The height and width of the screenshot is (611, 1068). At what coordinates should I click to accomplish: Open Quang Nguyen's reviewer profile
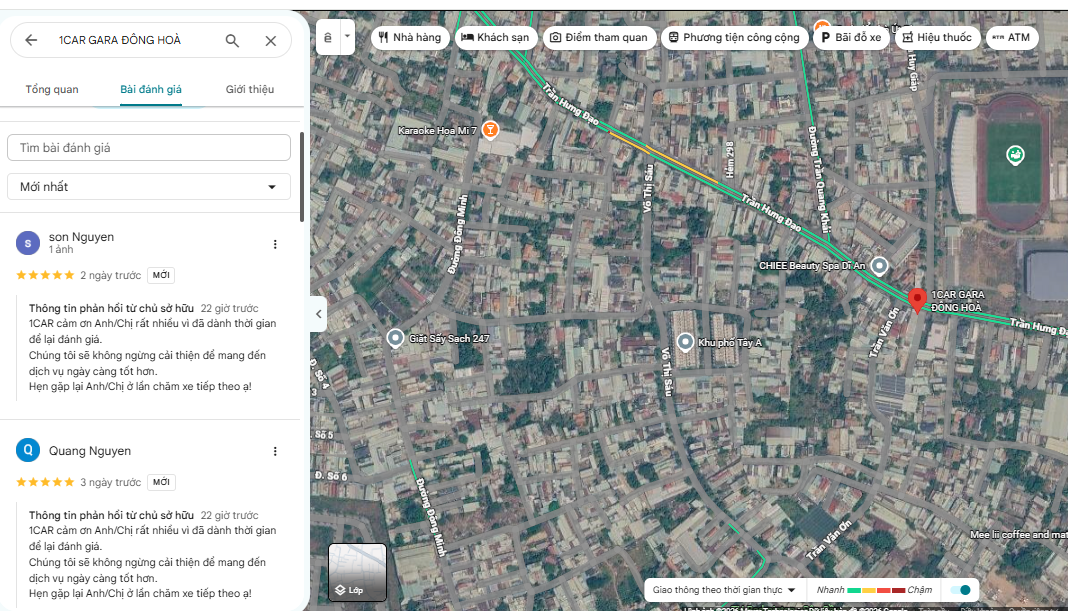coord(89,451)
